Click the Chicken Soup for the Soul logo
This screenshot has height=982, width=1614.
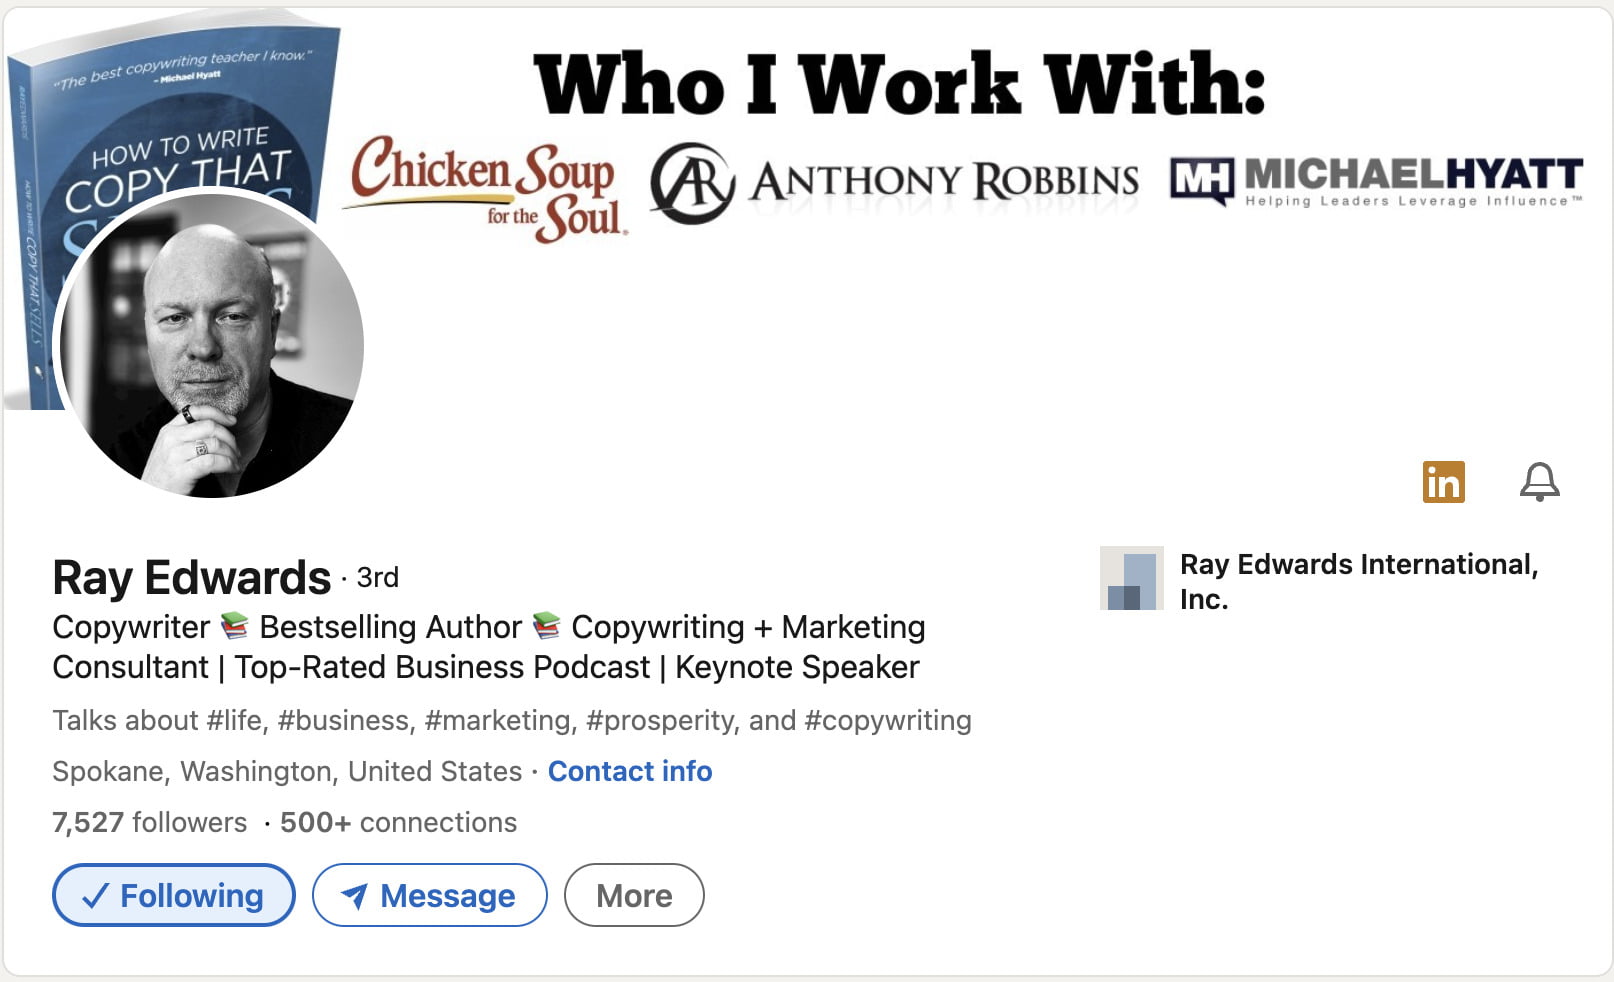tap(486, 189)
